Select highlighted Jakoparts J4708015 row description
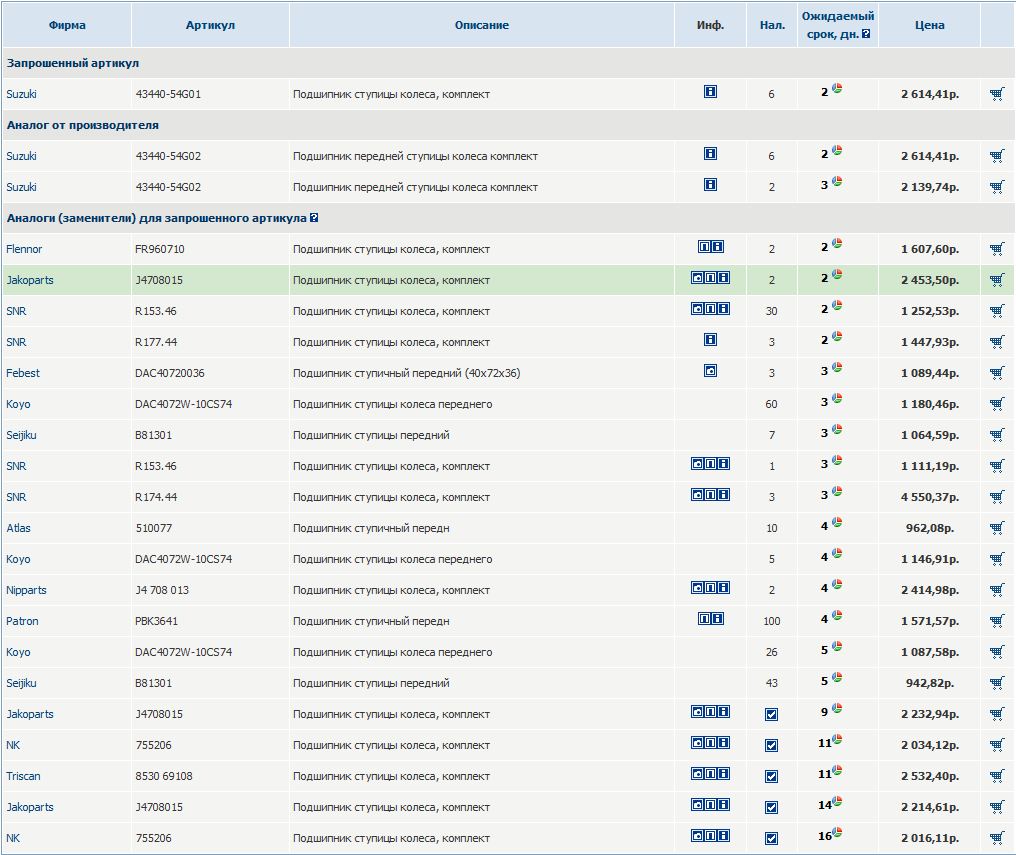This screenshot has width=1016, height=855. tap(391, 280)
